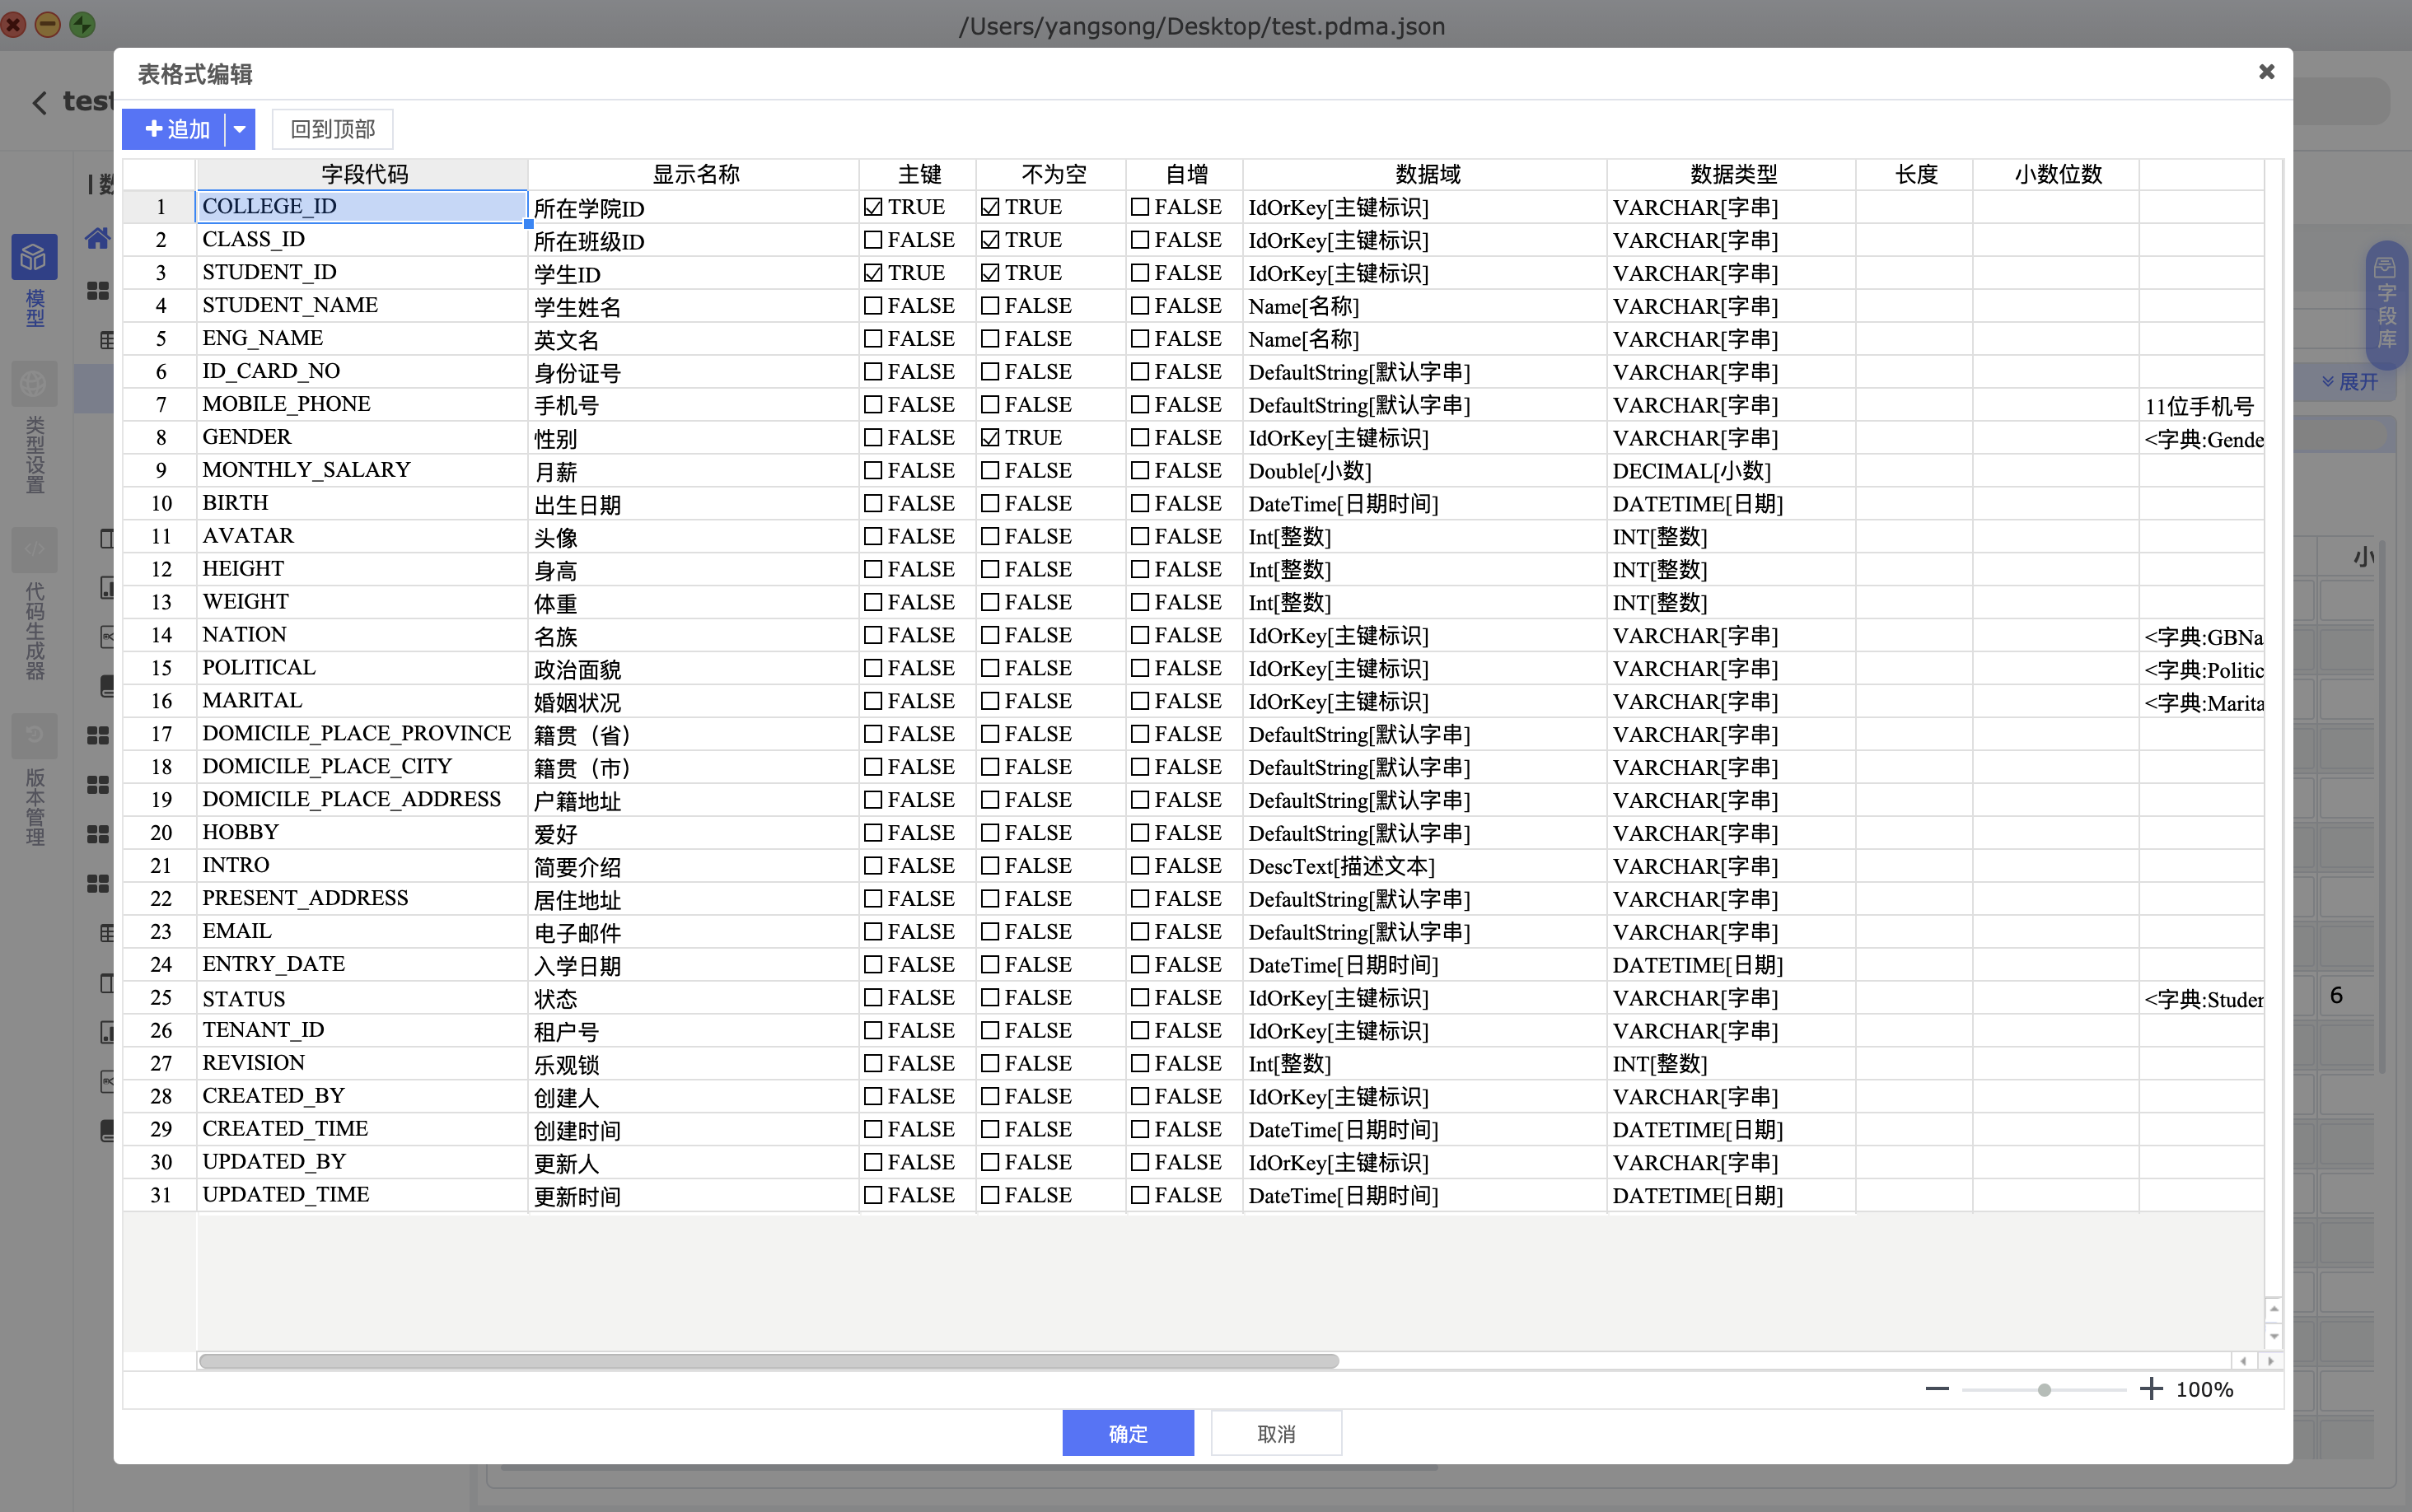Click the zoom-out minus icon
This screenshot has width=2412, height=1512.
click(1937, 1388)
